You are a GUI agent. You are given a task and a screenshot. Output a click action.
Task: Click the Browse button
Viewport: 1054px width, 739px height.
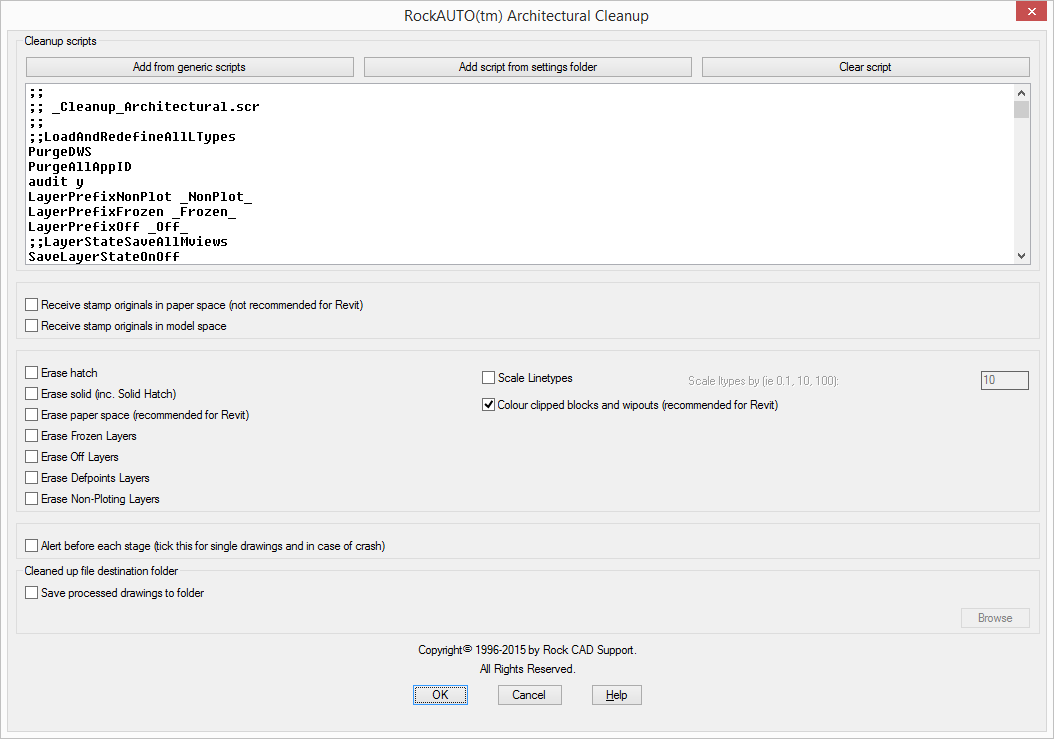pyautogui.click(x=995, y=618)
